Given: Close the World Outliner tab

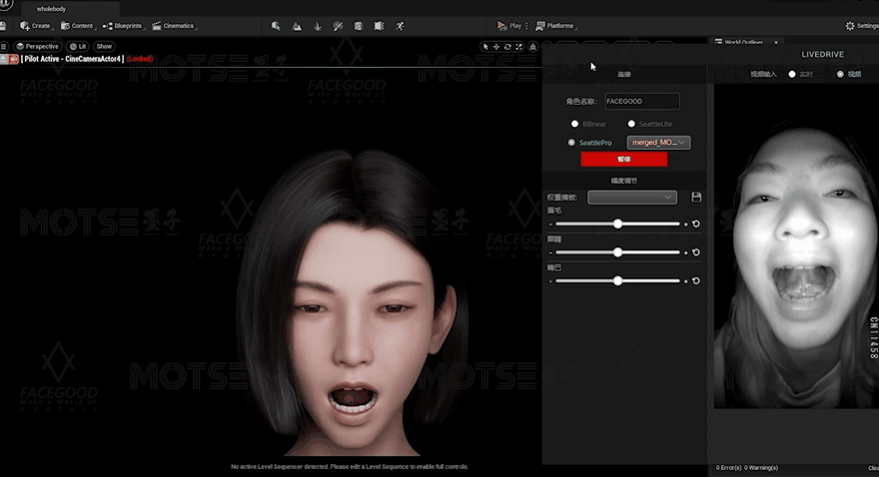Looking at the screenshot, I should [x=776, y=42].
